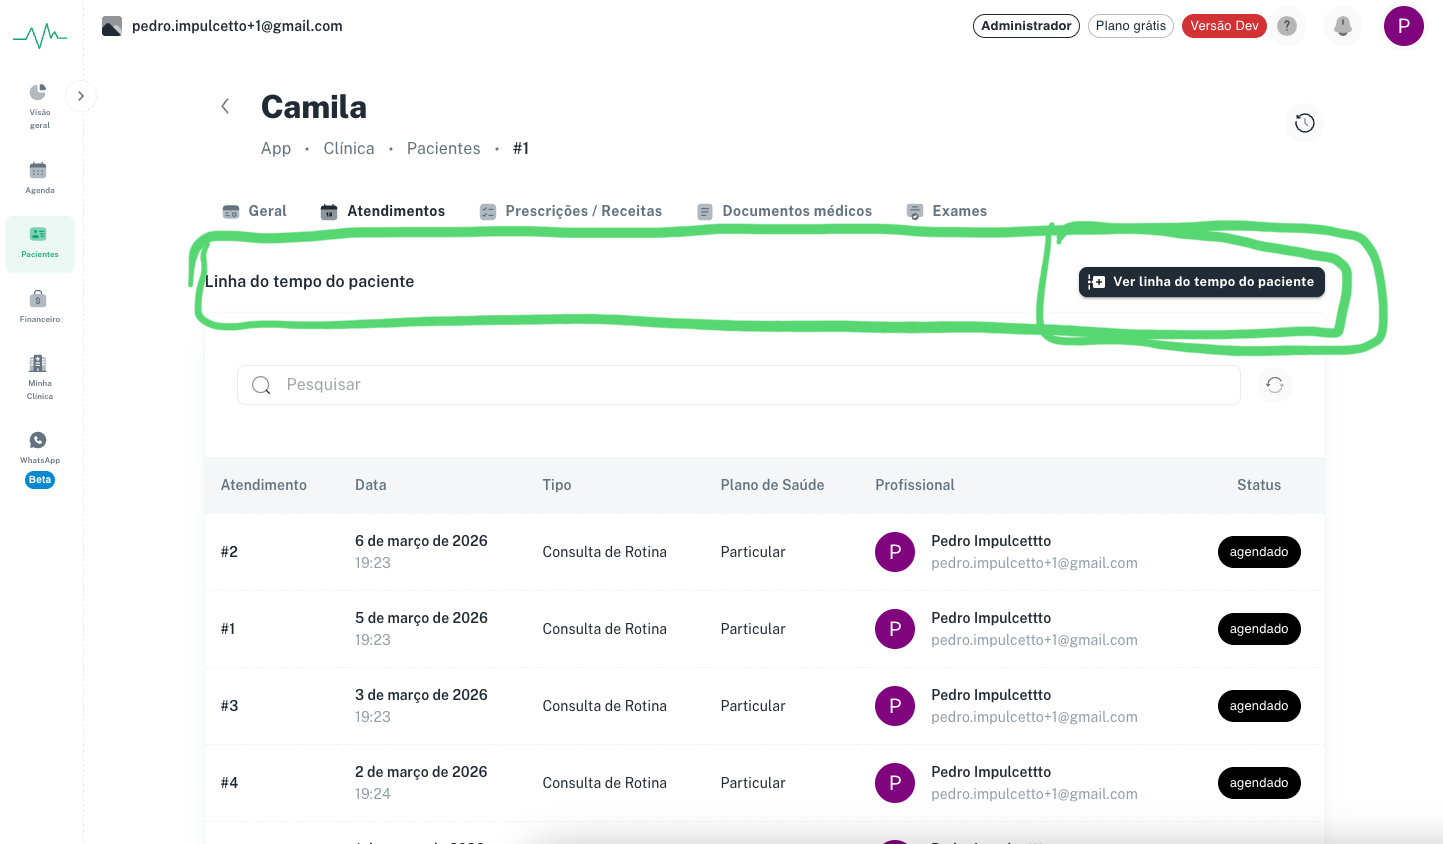
Task: Open appointment #2 row
Action: pos(764,552)
